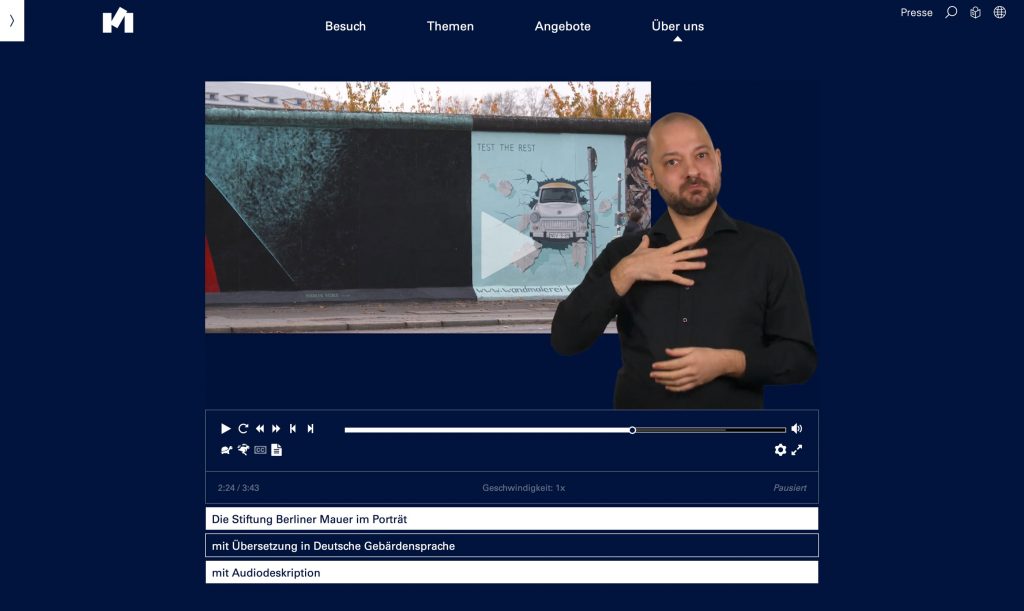
Task: Select the 'mit Audiodeskription' version
Action: point(511,572)
